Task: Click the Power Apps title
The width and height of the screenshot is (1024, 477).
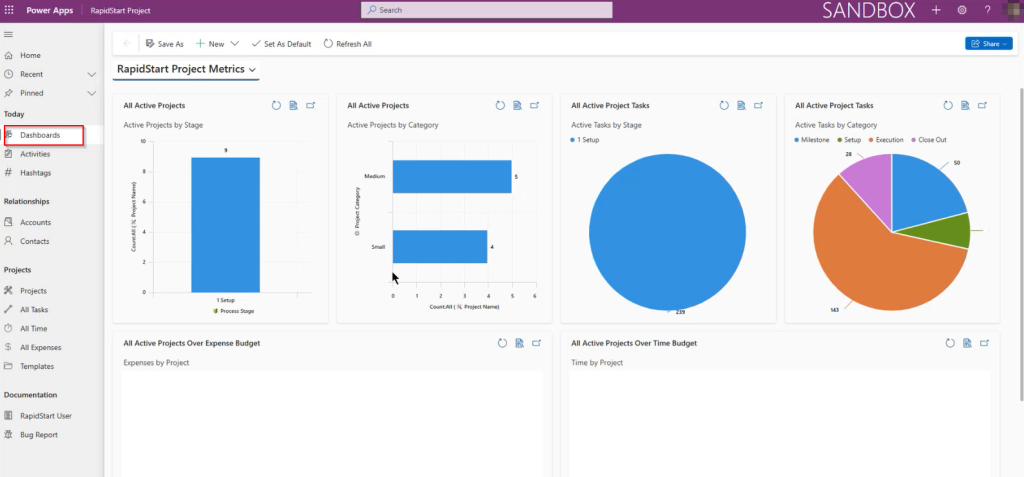Action: [x=50, y=10]
